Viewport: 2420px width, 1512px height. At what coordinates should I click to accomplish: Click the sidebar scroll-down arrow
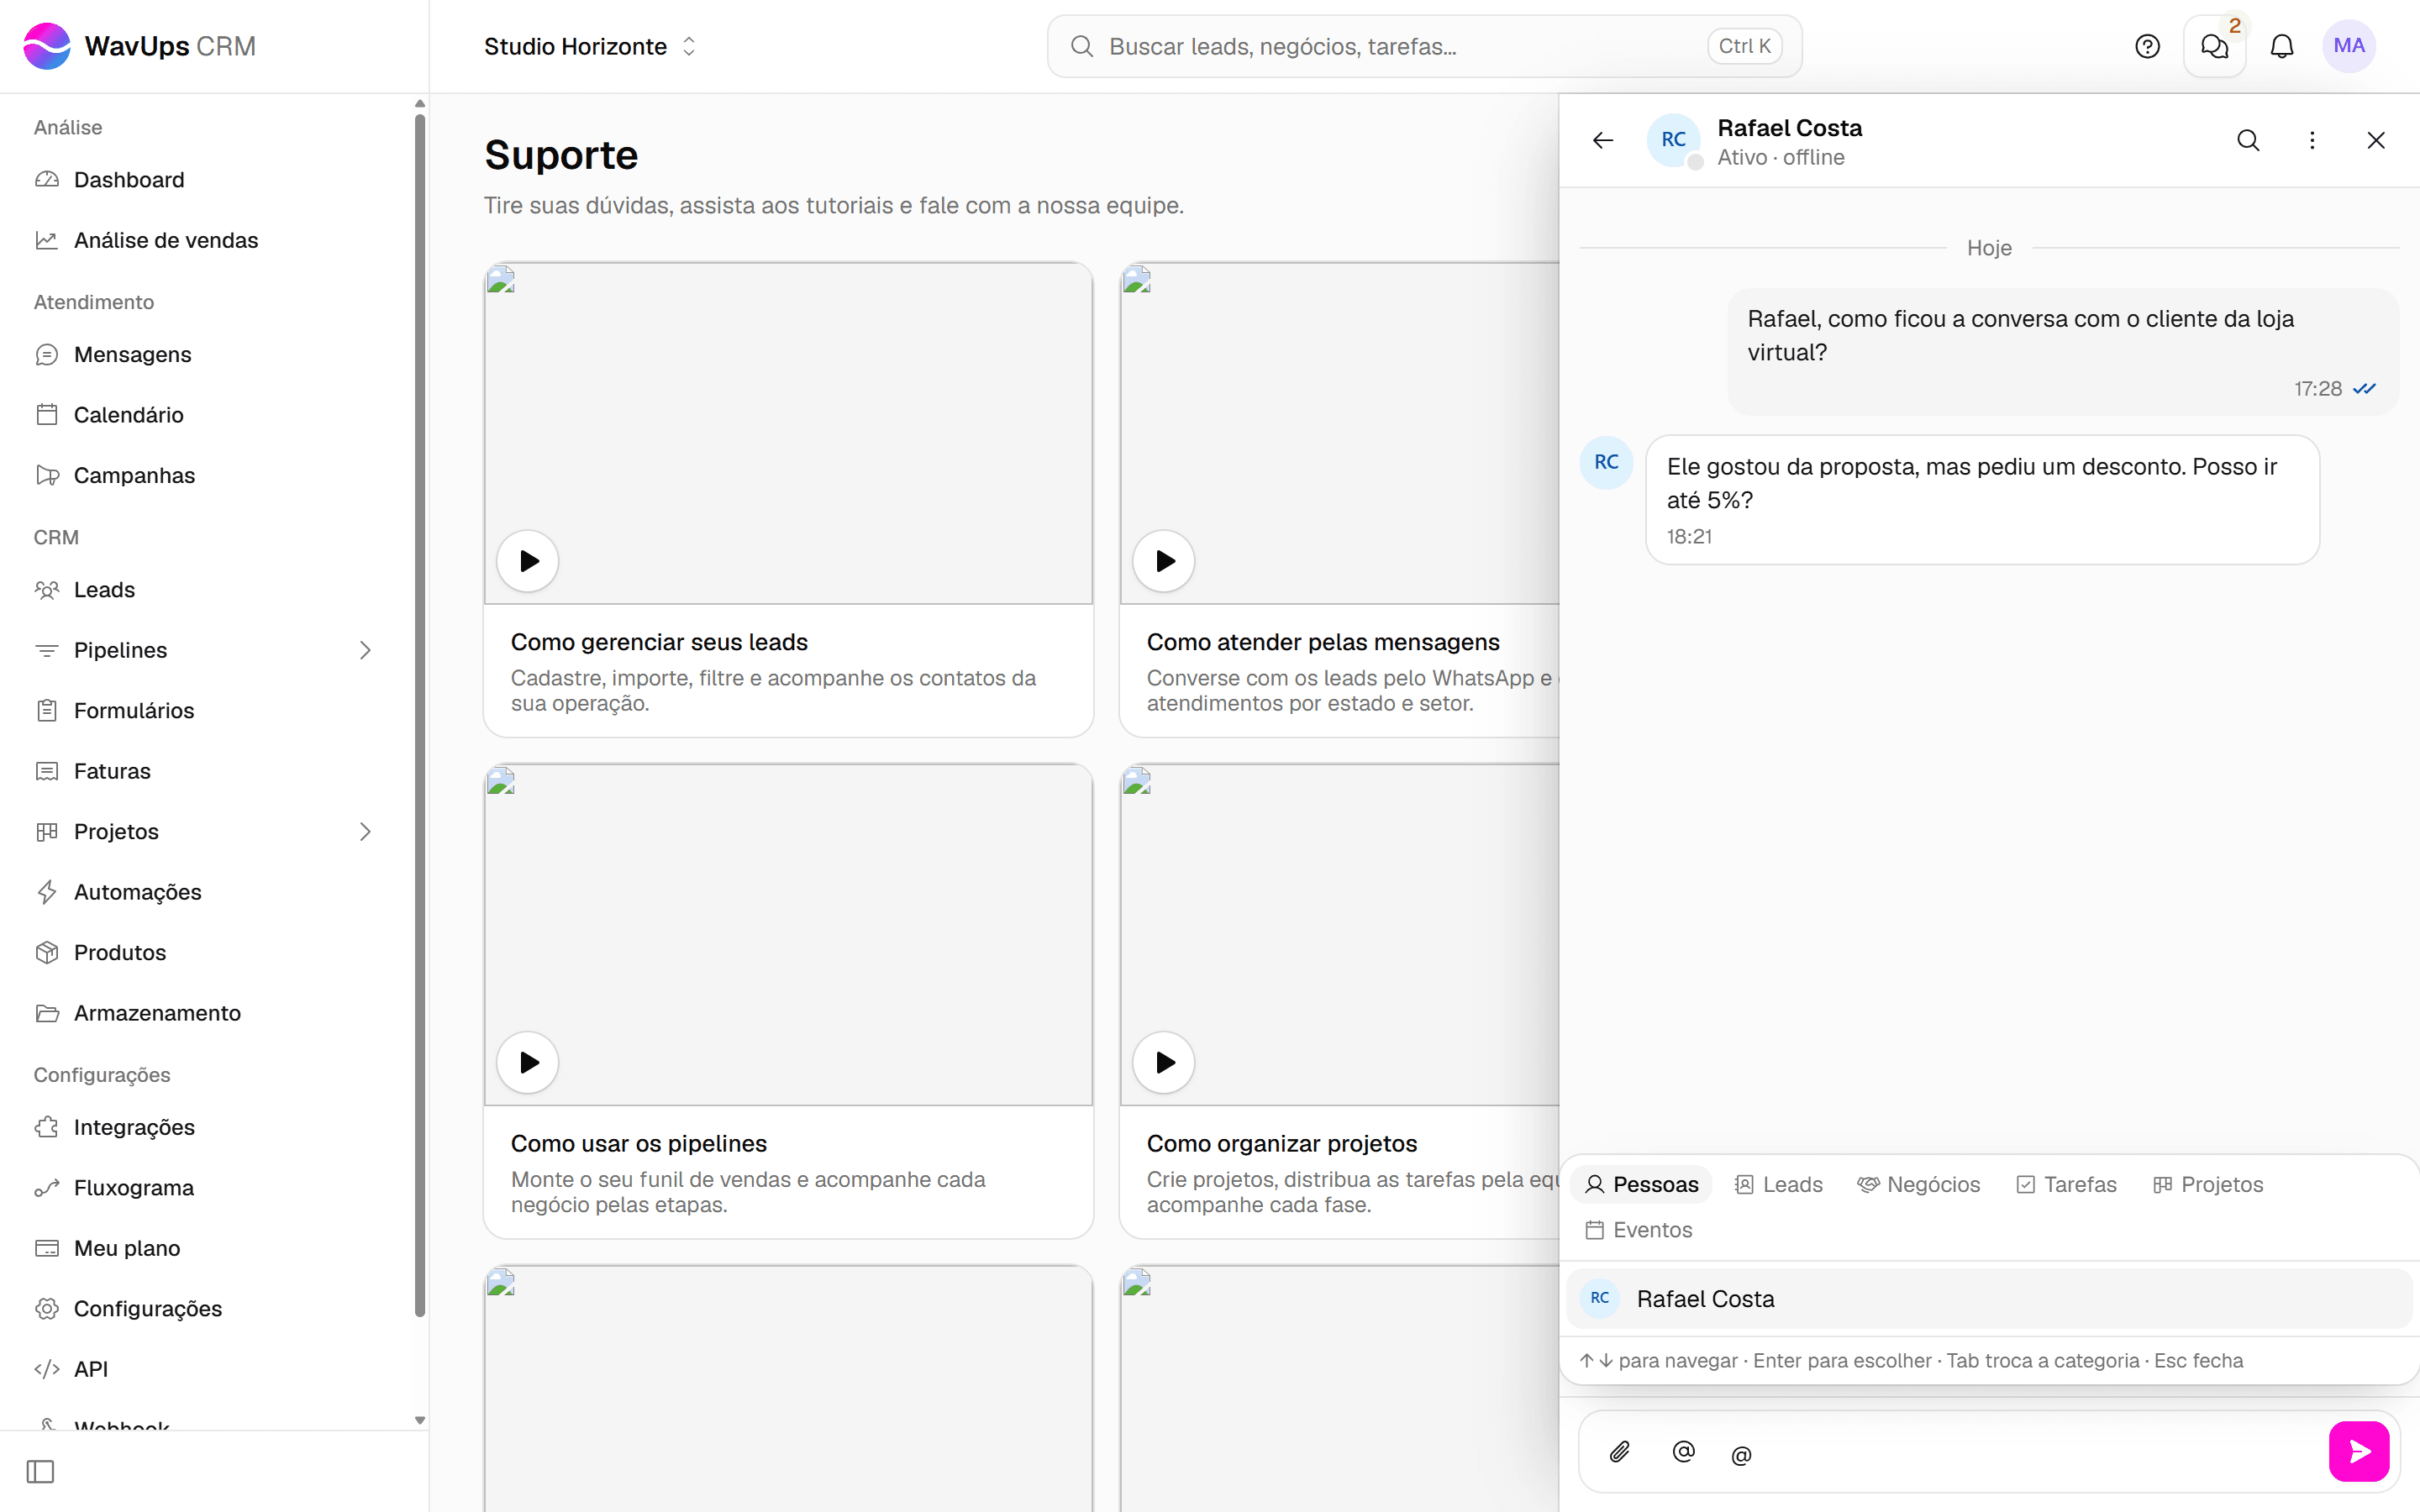point(420,1420)
